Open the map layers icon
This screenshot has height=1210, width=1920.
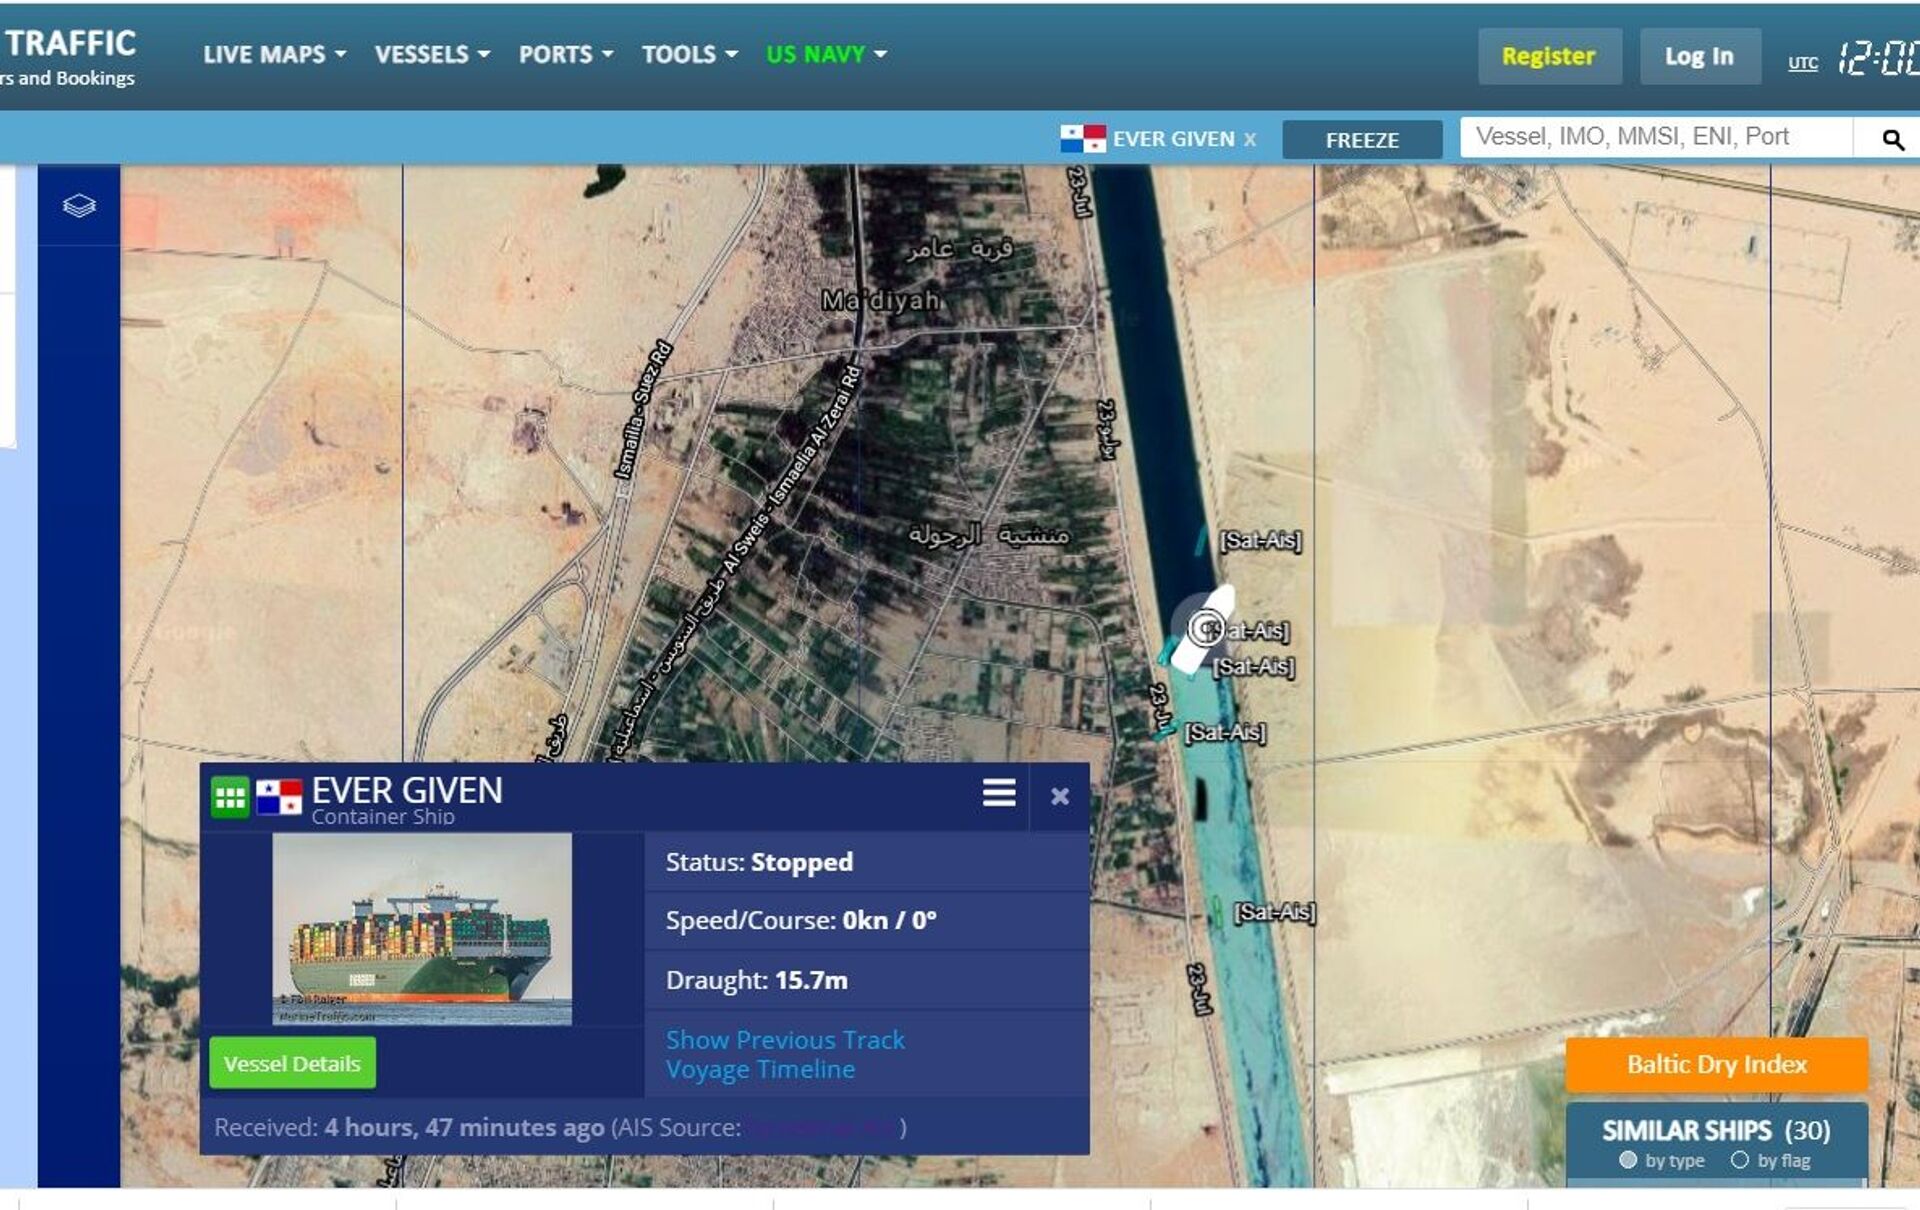(x=79, y=206)
